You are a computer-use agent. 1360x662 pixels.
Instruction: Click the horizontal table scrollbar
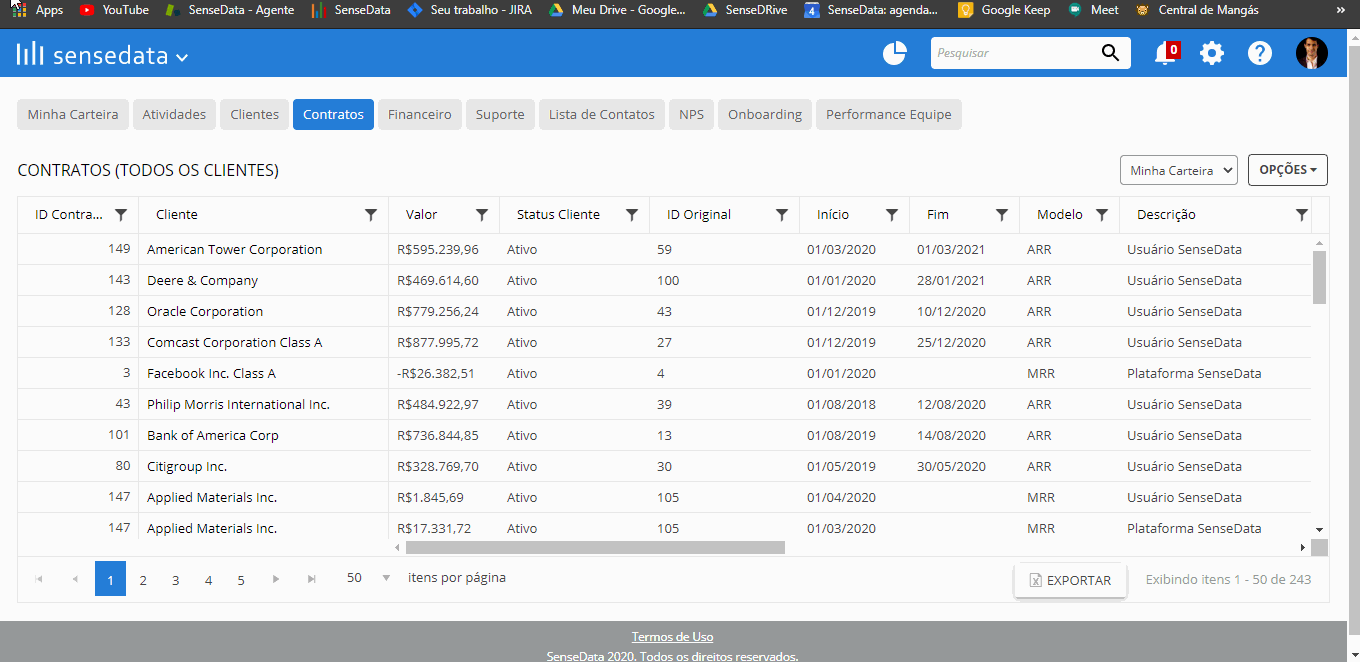tap(595, 547)
